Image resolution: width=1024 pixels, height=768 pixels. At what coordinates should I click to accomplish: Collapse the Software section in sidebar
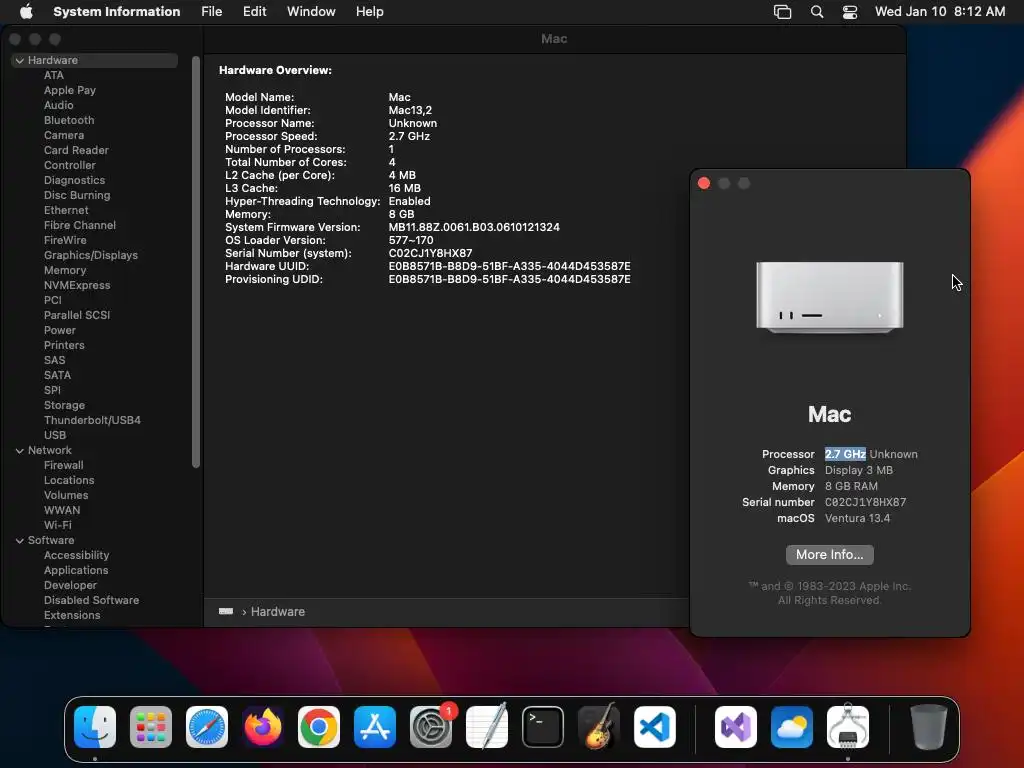point(20,541)
